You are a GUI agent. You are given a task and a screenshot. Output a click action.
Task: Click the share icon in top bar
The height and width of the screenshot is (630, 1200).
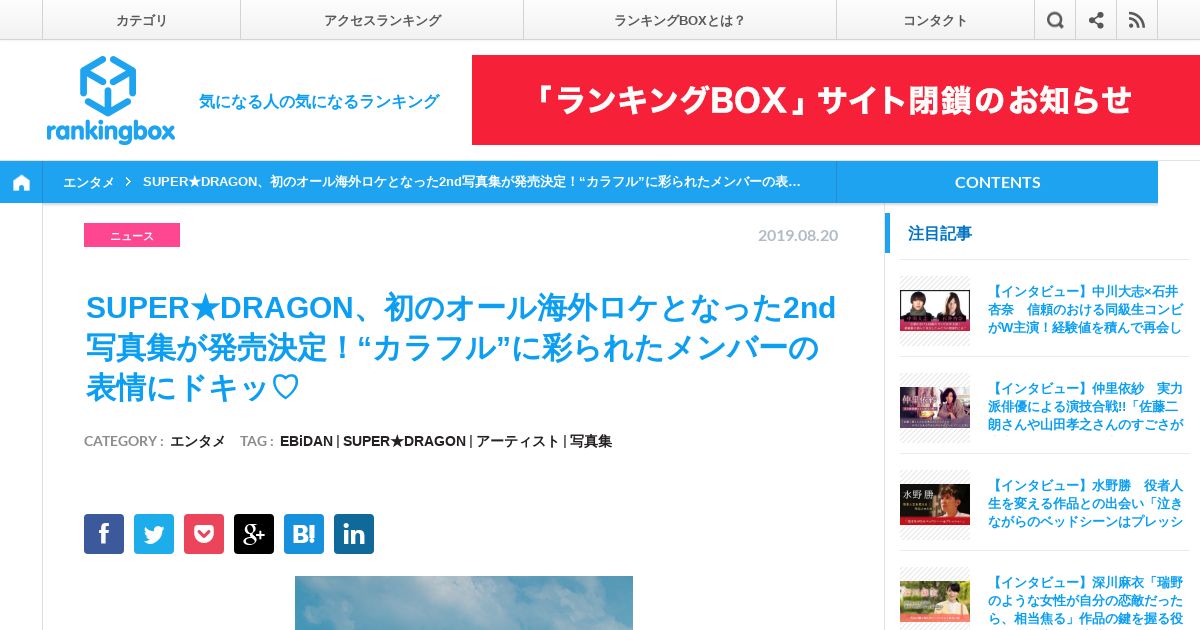(1096, 20)
